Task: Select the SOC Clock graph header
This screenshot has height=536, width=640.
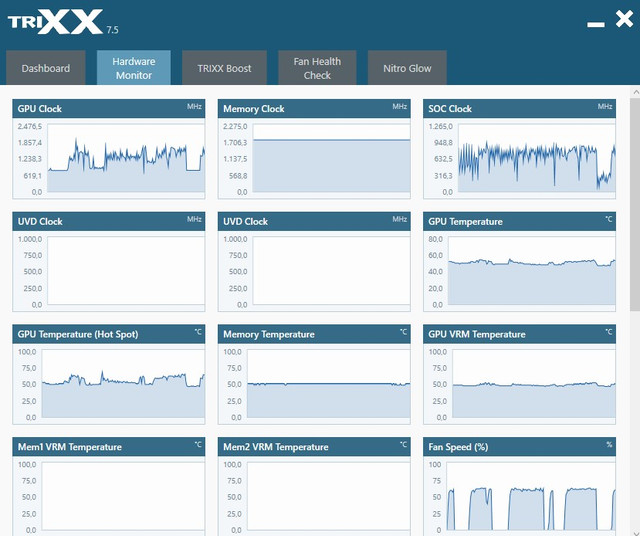Action: tap(519, 109)
